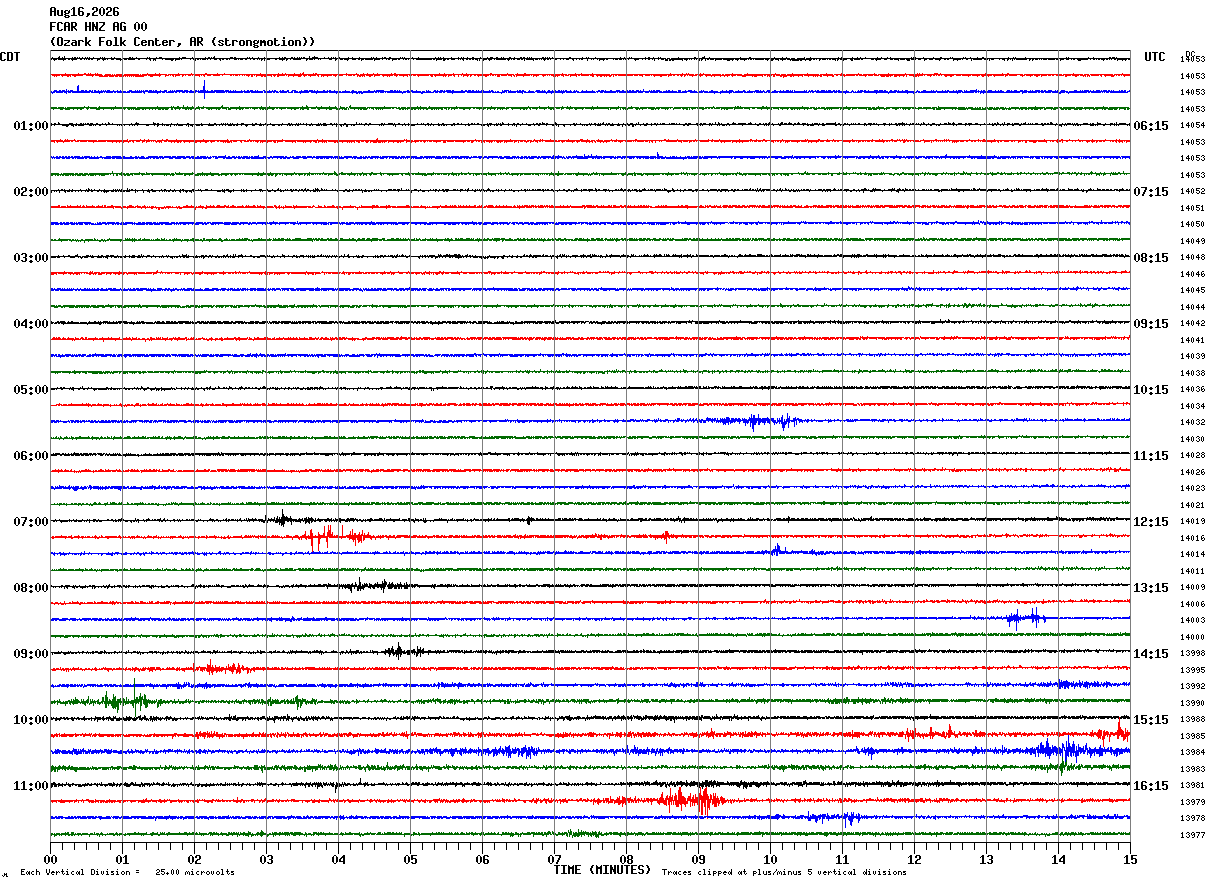
Task: Click the 00 minute tick on the axis
Action: pos(50,859)
